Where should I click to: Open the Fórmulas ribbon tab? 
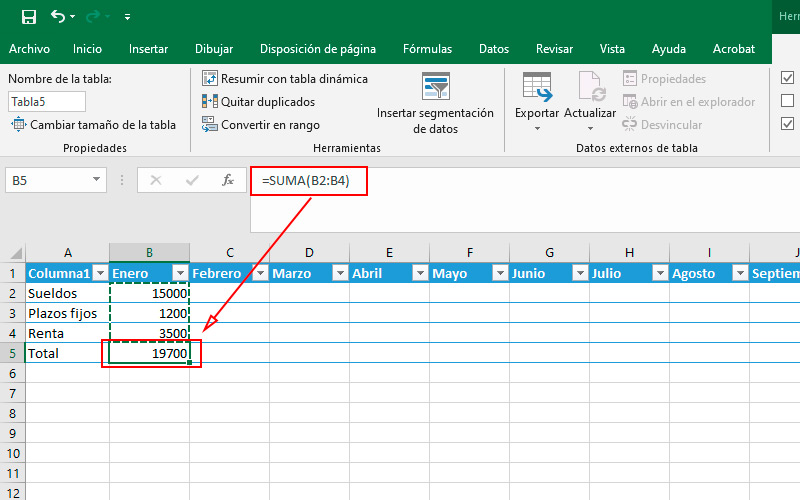point(427,48)
